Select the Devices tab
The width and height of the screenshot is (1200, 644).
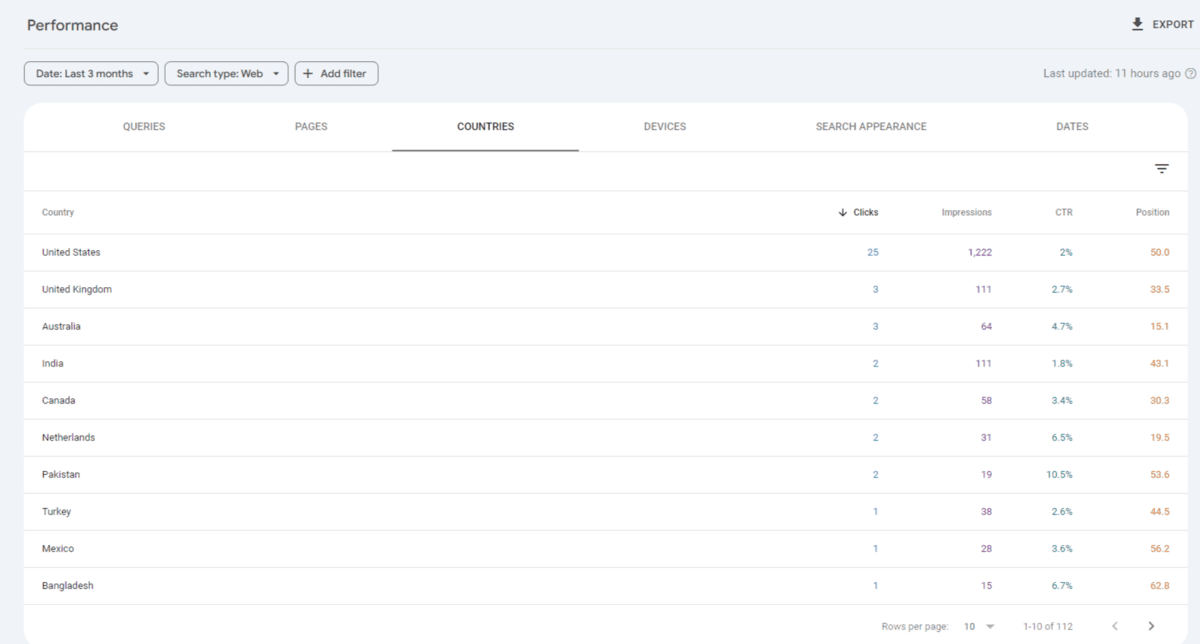[x=665, y=127]
